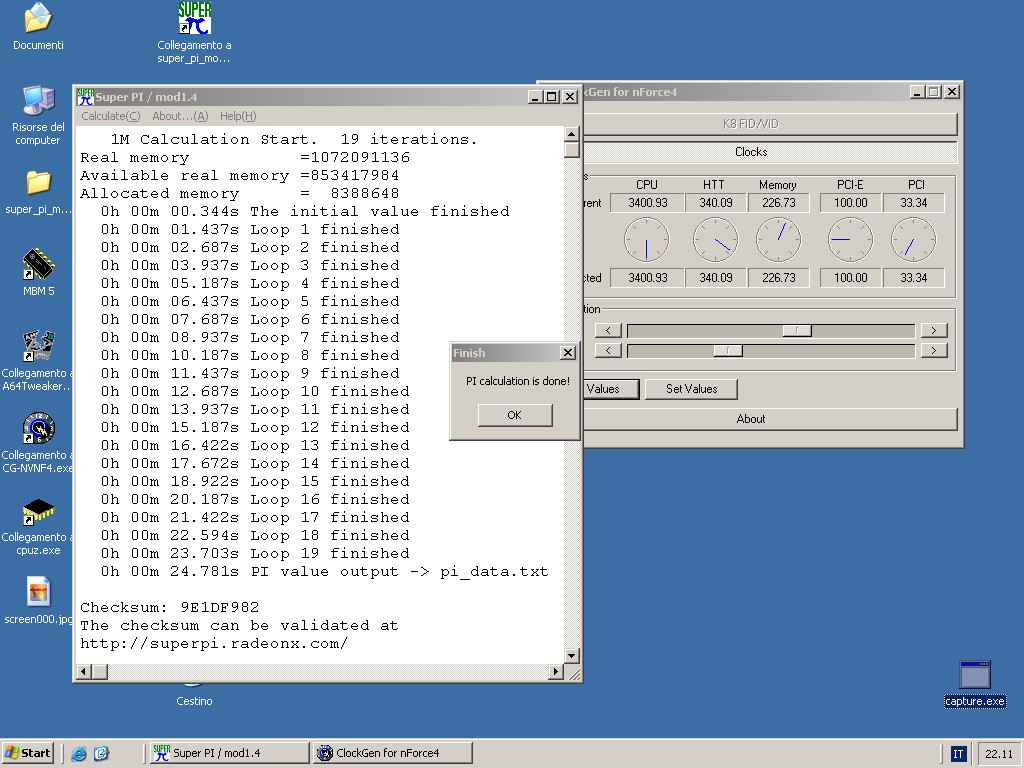Image resolution: width=1024 pixels, height=768 pixels.
Task: Launch the A64Tweaker desktop shortcut
Action: [38, 346]
